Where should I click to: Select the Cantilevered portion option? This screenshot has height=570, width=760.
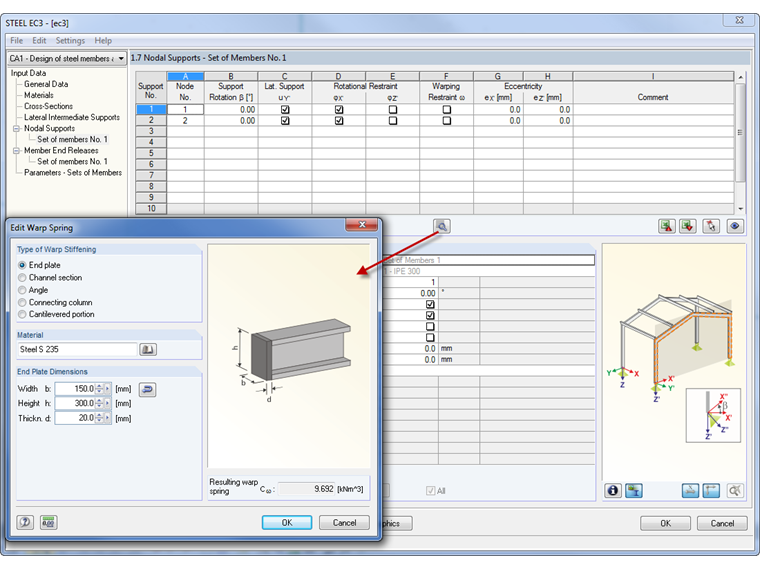pyautogui.click(x=22, y=315)
